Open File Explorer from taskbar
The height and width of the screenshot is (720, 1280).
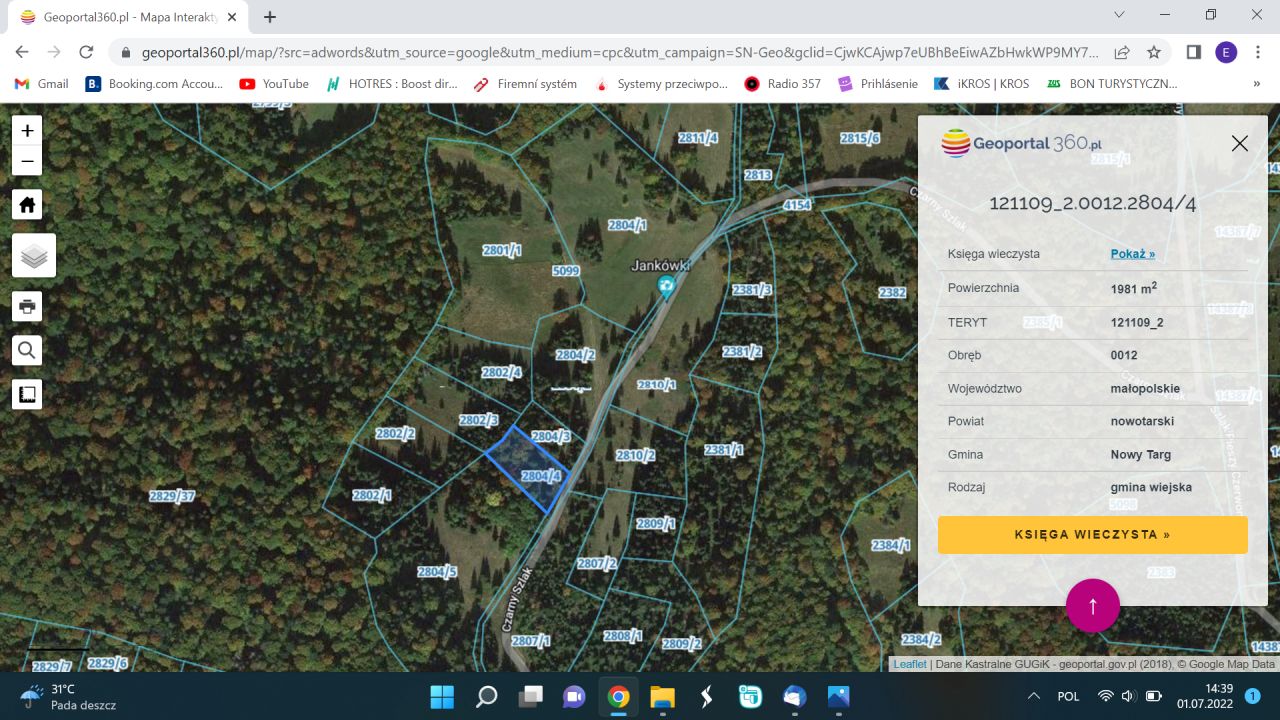pyautogui.click(x=662, y=696)
